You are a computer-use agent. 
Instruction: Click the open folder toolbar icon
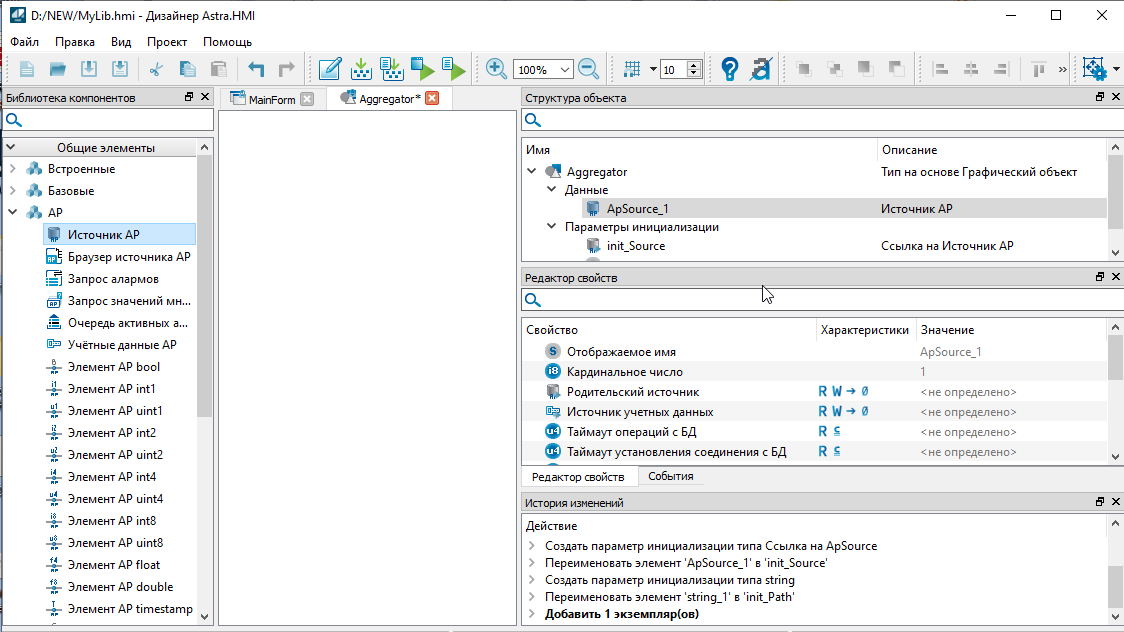point(58,69)
